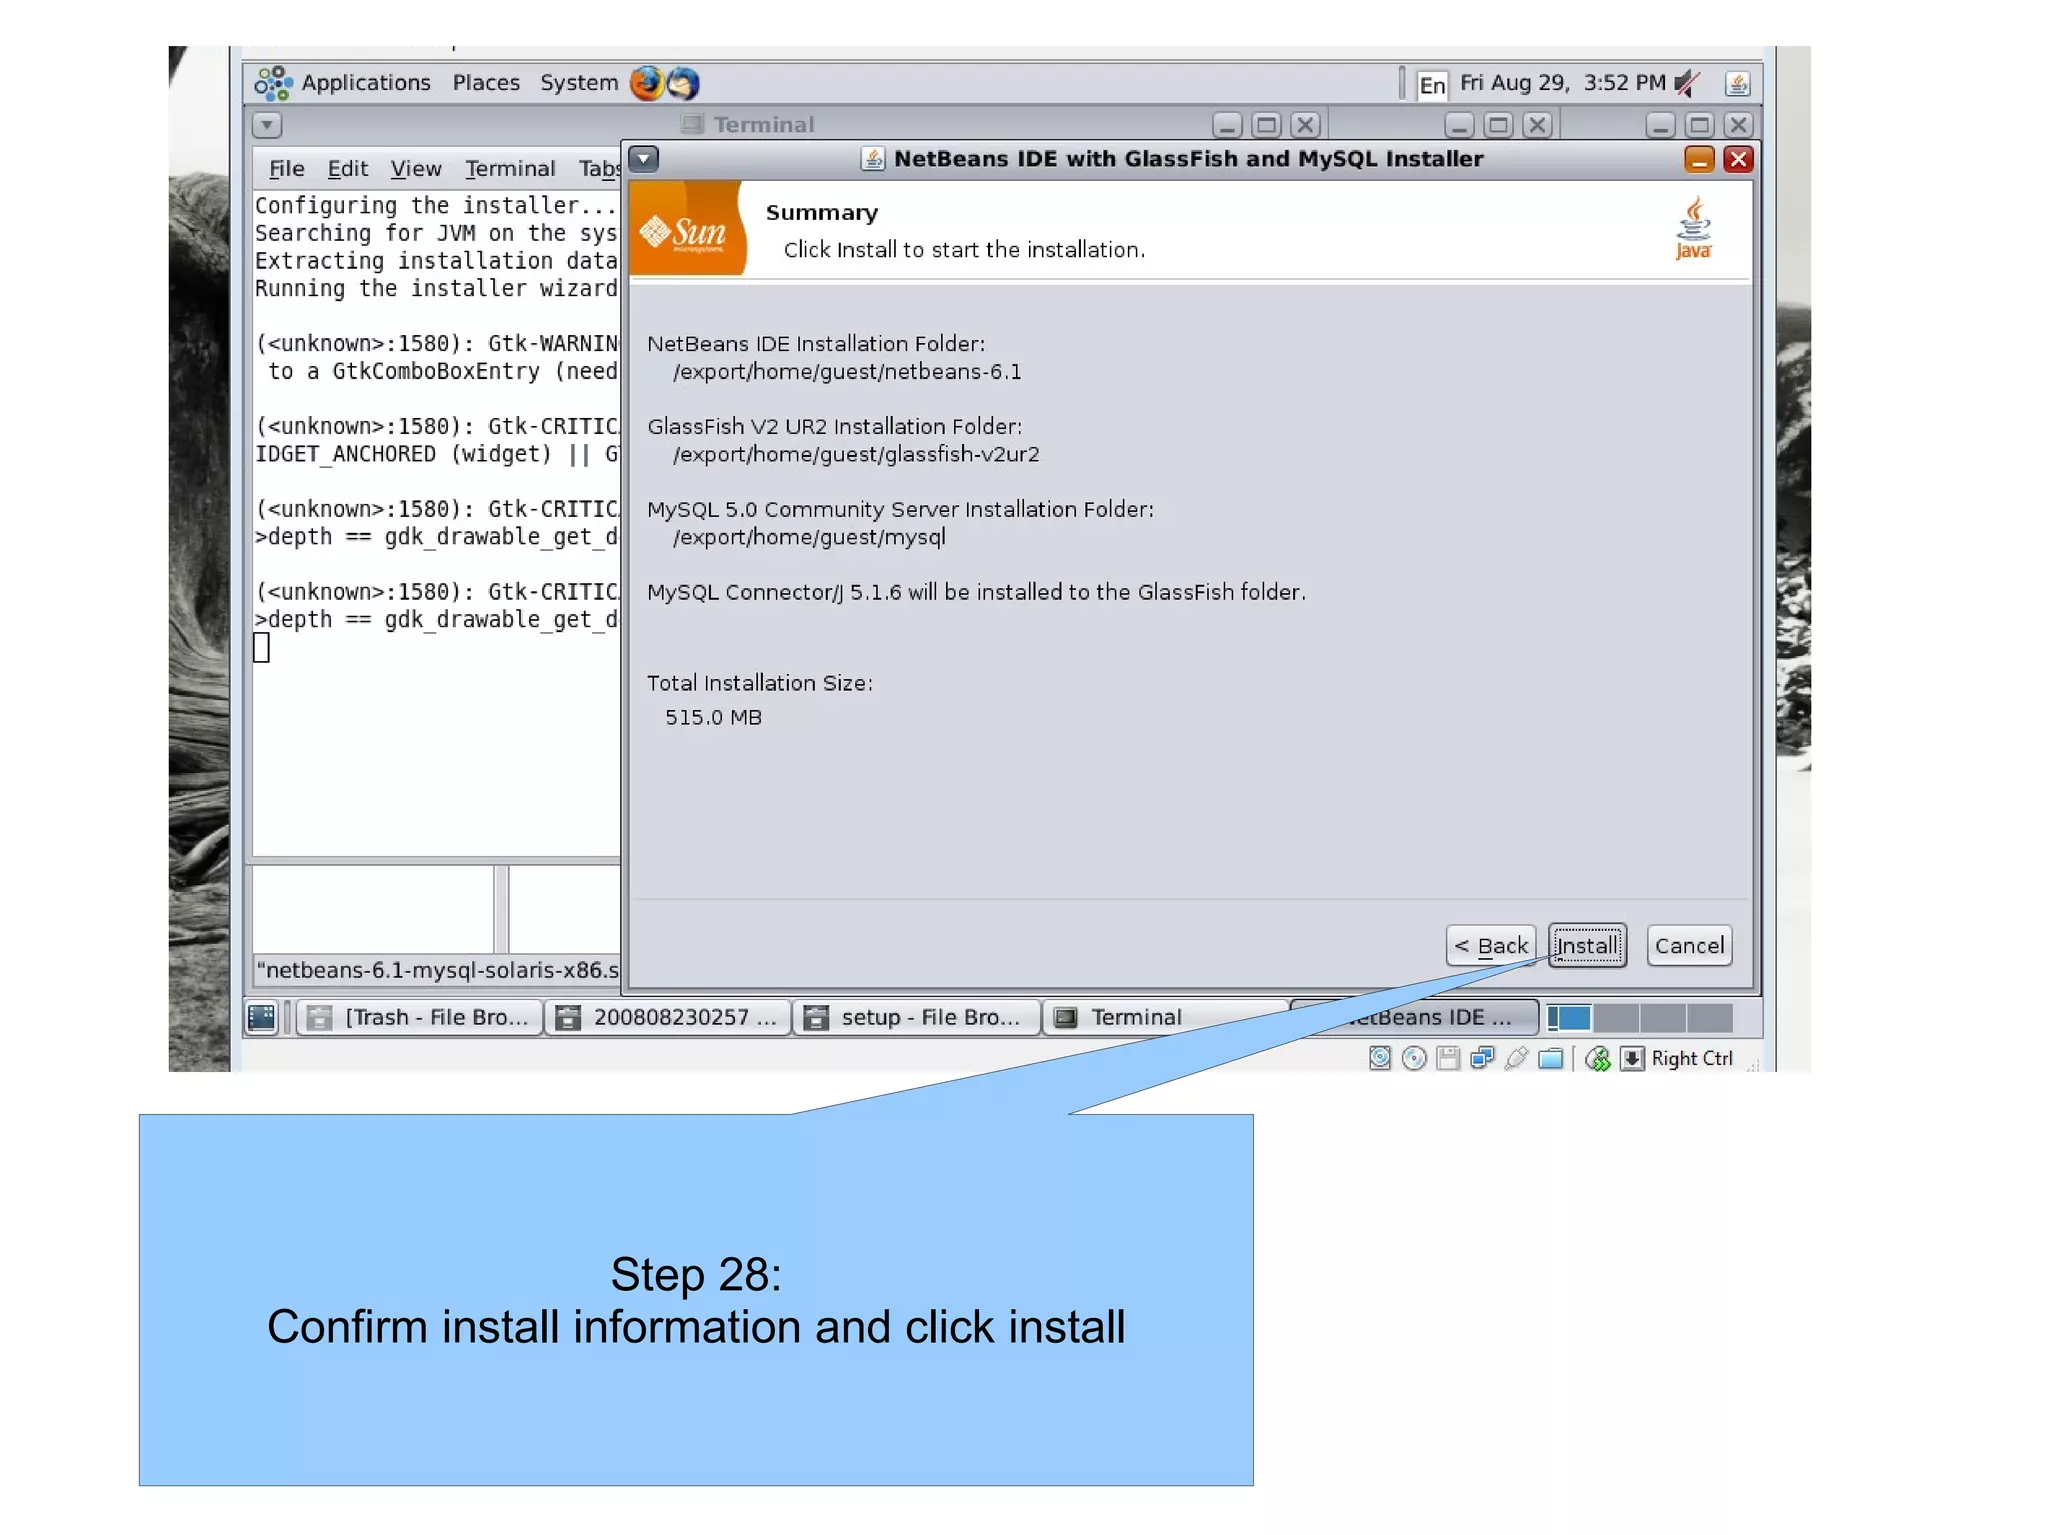Click the Java logo in installer header
The height and width of the screenshot is (1535, 2048).
tap(1693, 230)
